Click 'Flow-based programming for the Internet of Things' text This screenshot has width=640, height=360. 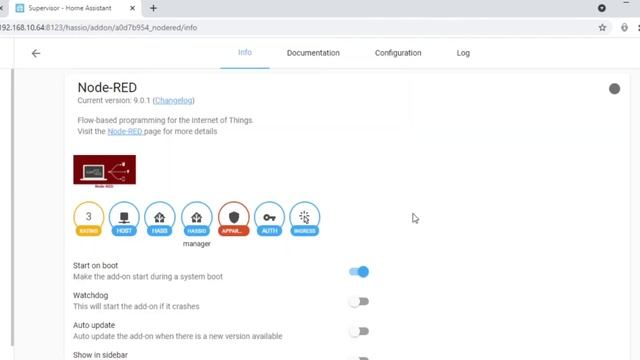point(165,120)
